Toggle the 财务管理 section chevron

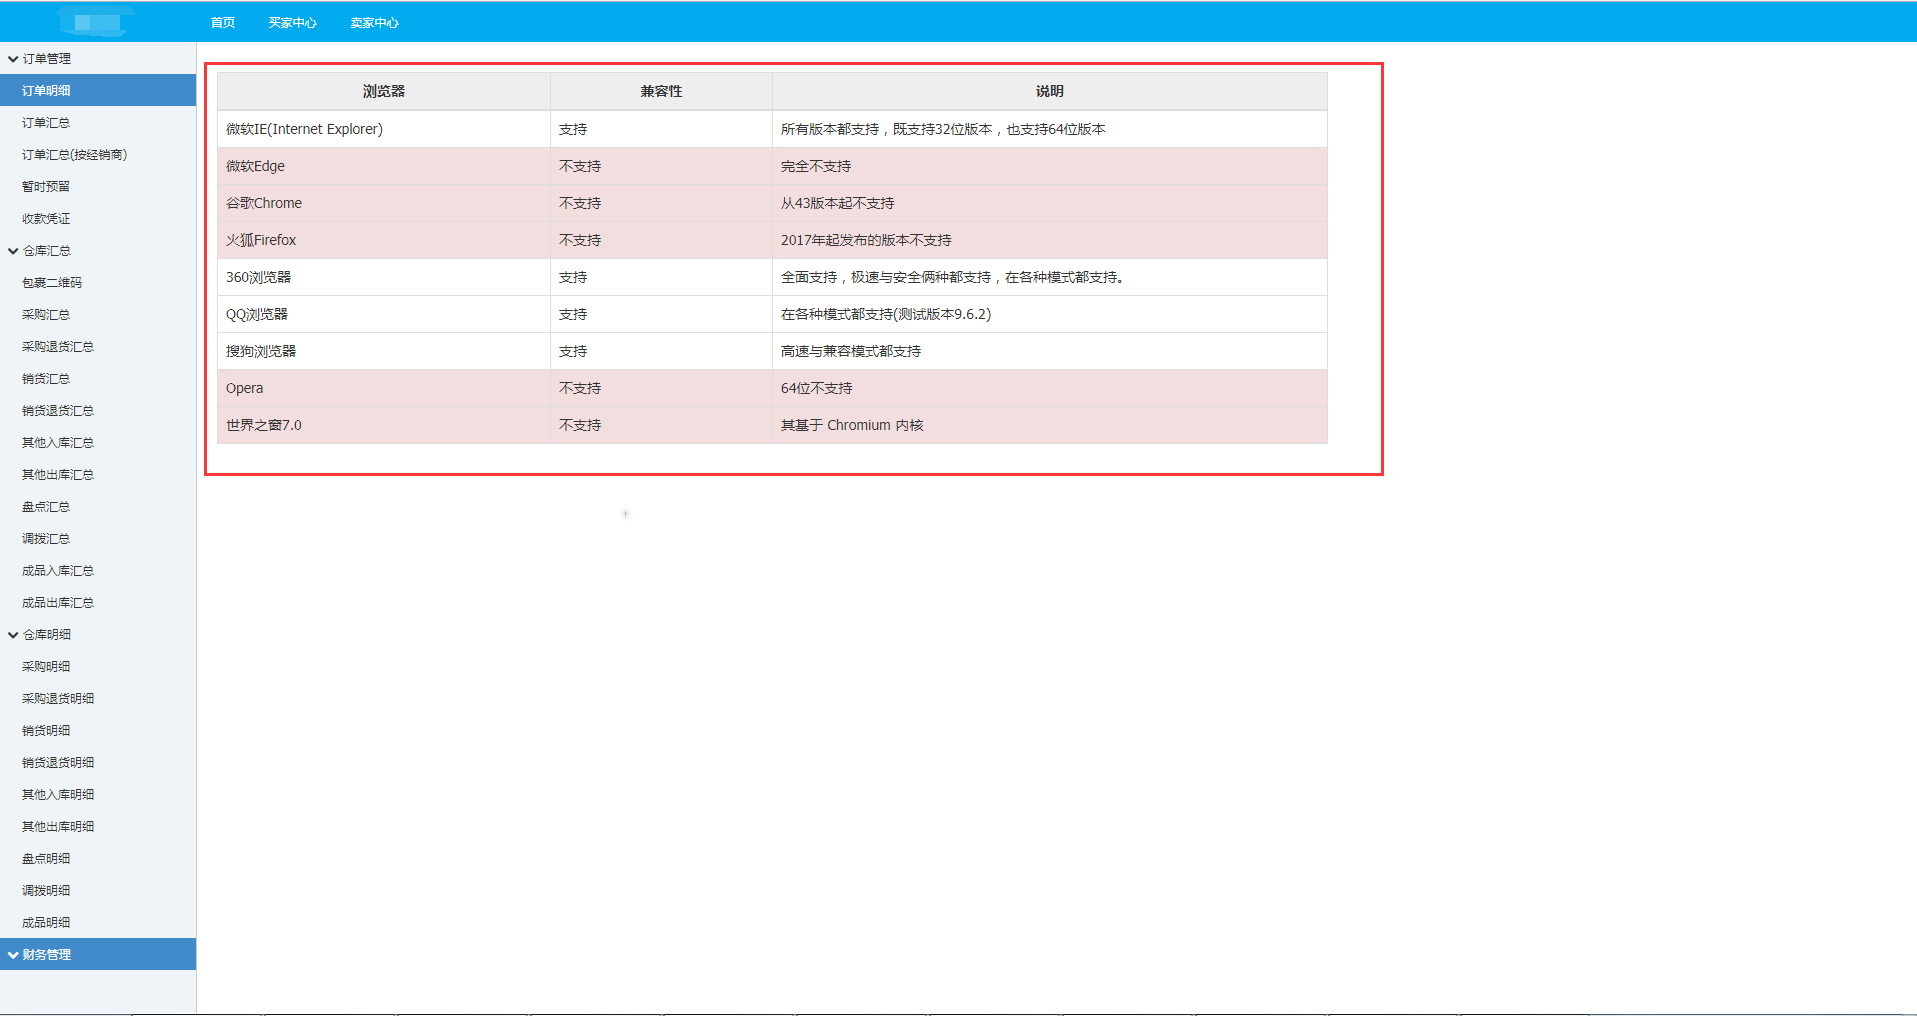click(13, 955)
